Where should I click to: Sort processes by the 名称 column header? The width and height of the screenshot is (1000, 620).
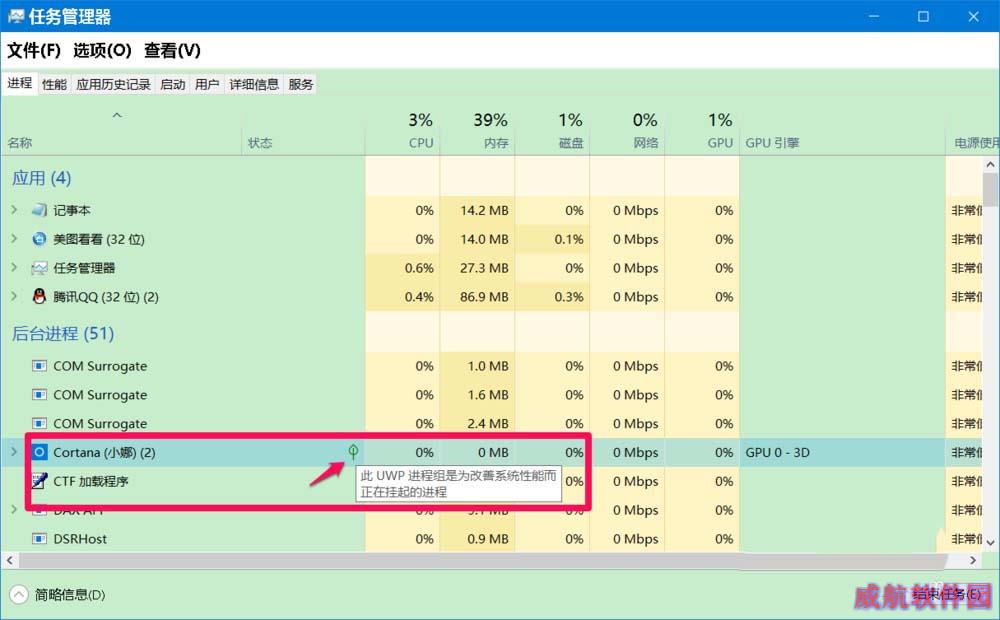pyautogui.click(x=20, y=143)
